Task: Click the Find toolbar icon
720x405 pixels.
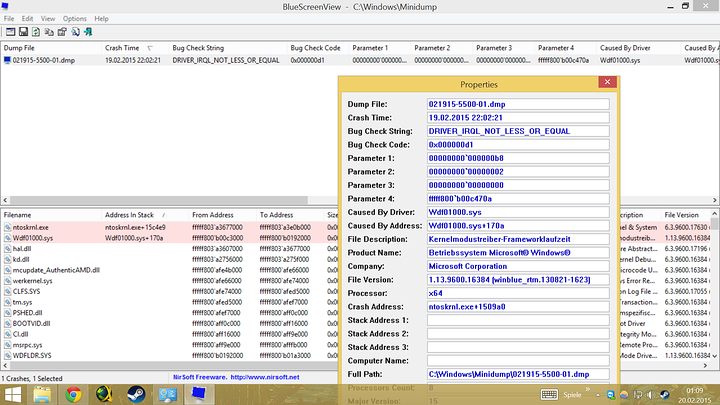Action: [x=76, y=32]
